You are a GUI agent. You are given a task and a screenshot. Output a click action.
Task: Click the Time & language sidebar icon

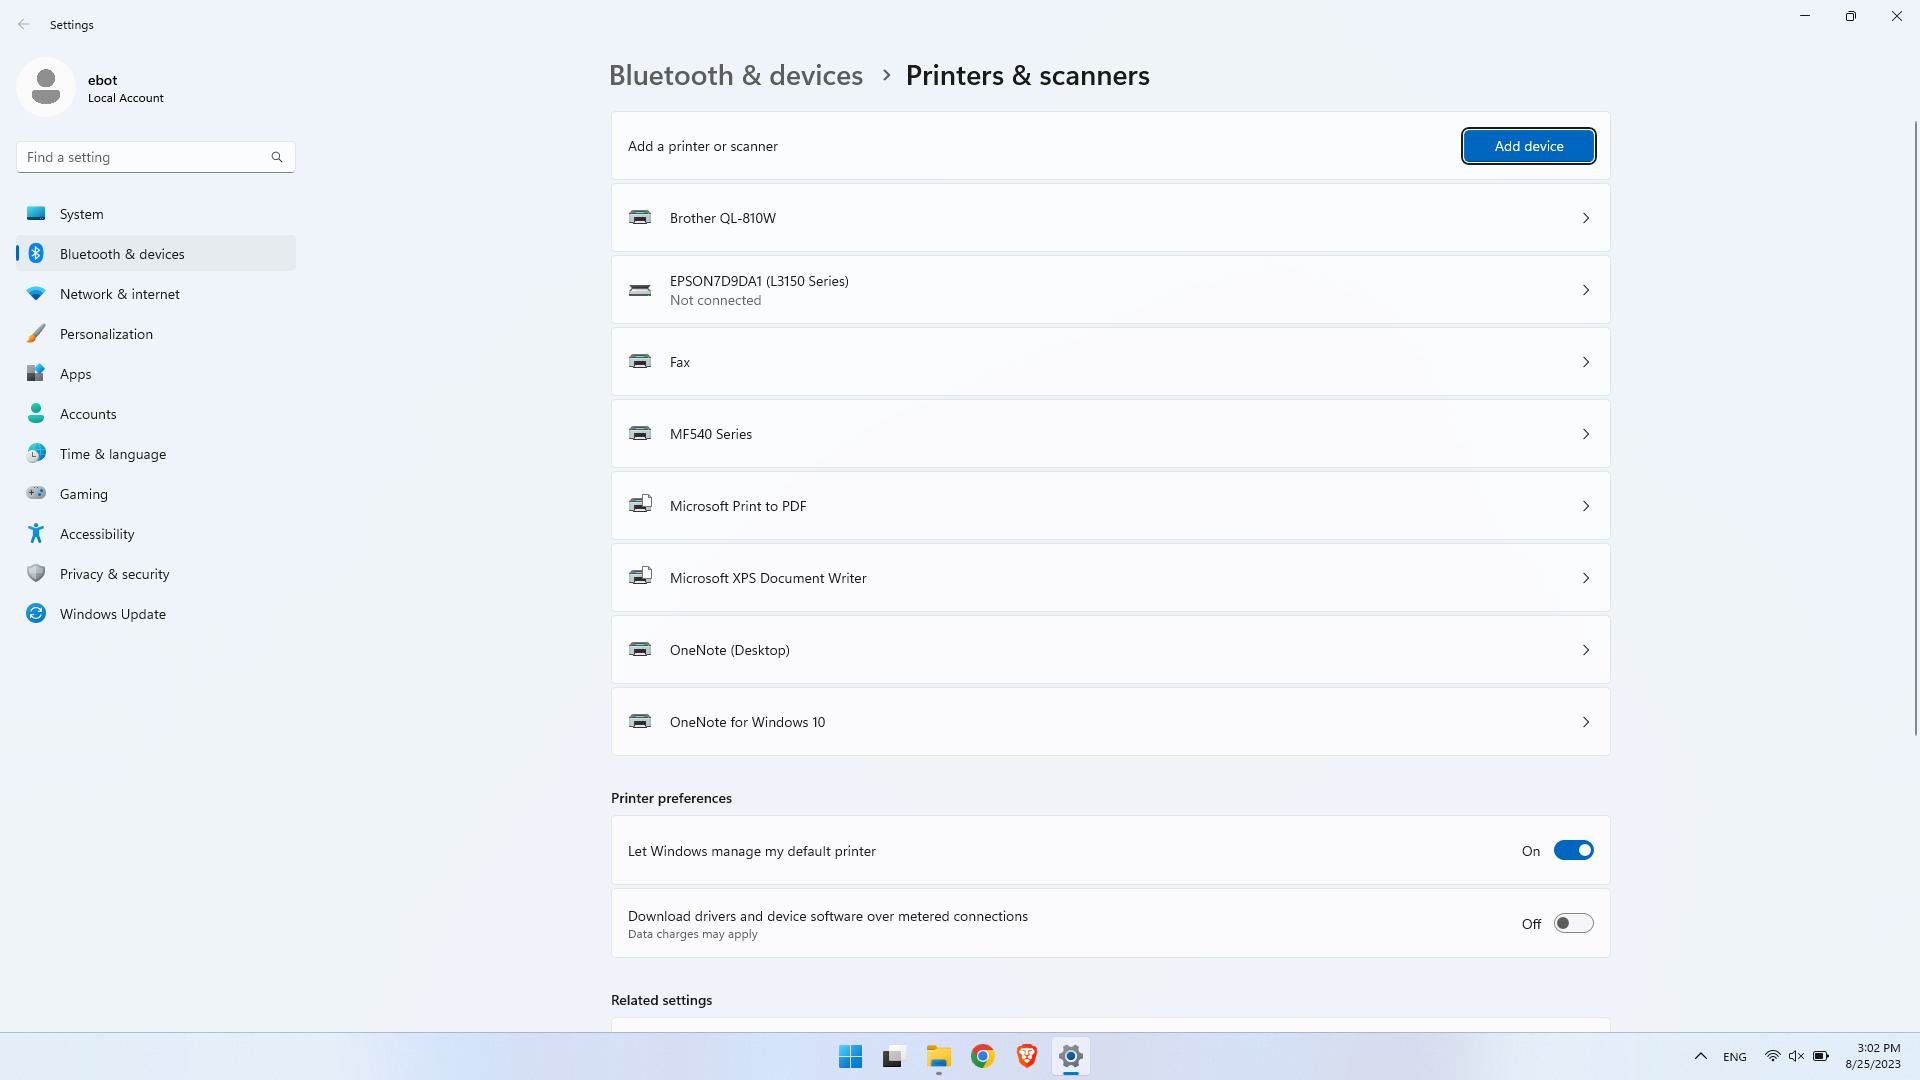coord(36,454)
